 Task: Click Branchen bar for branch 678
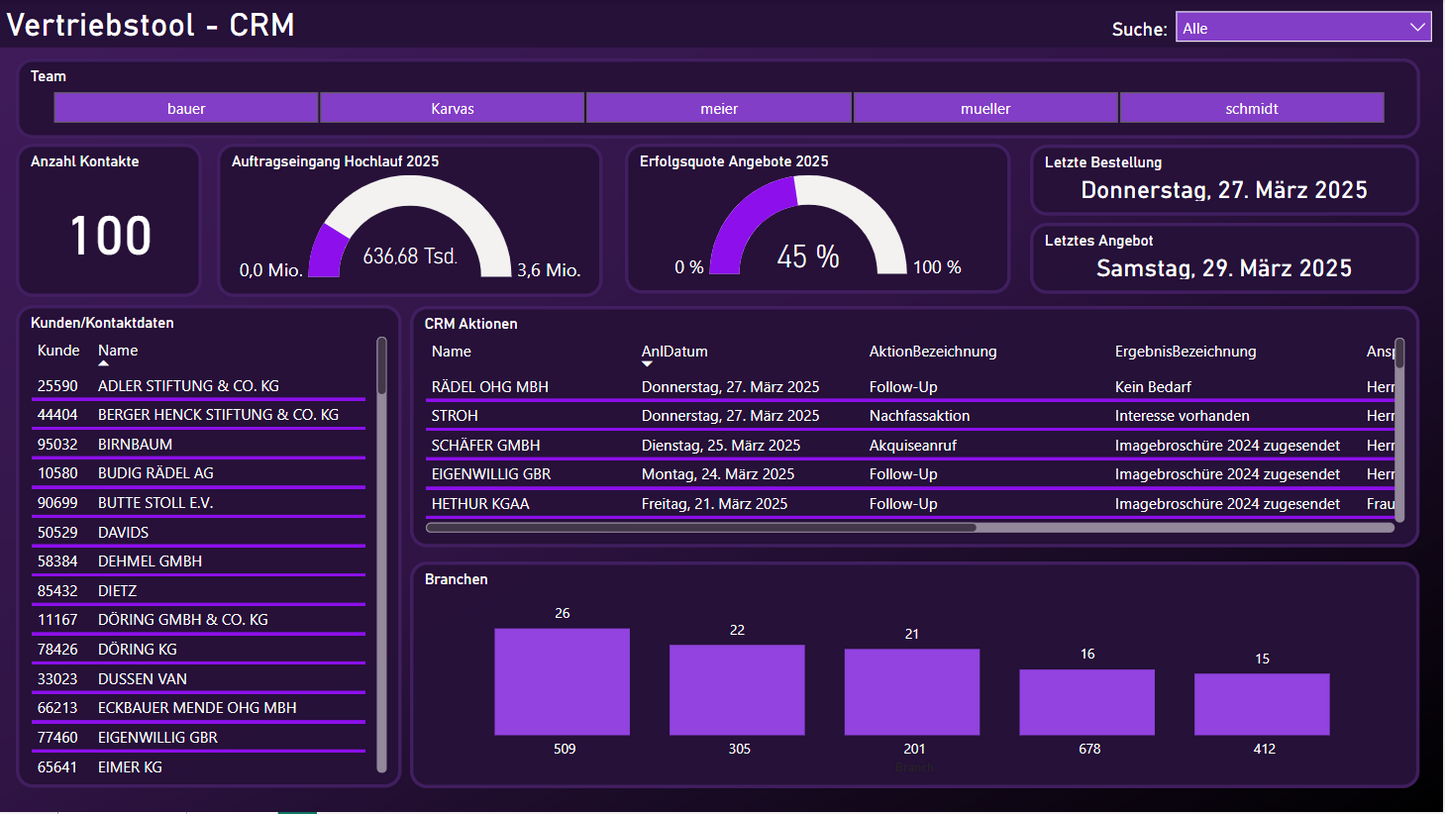(1086, 702)
